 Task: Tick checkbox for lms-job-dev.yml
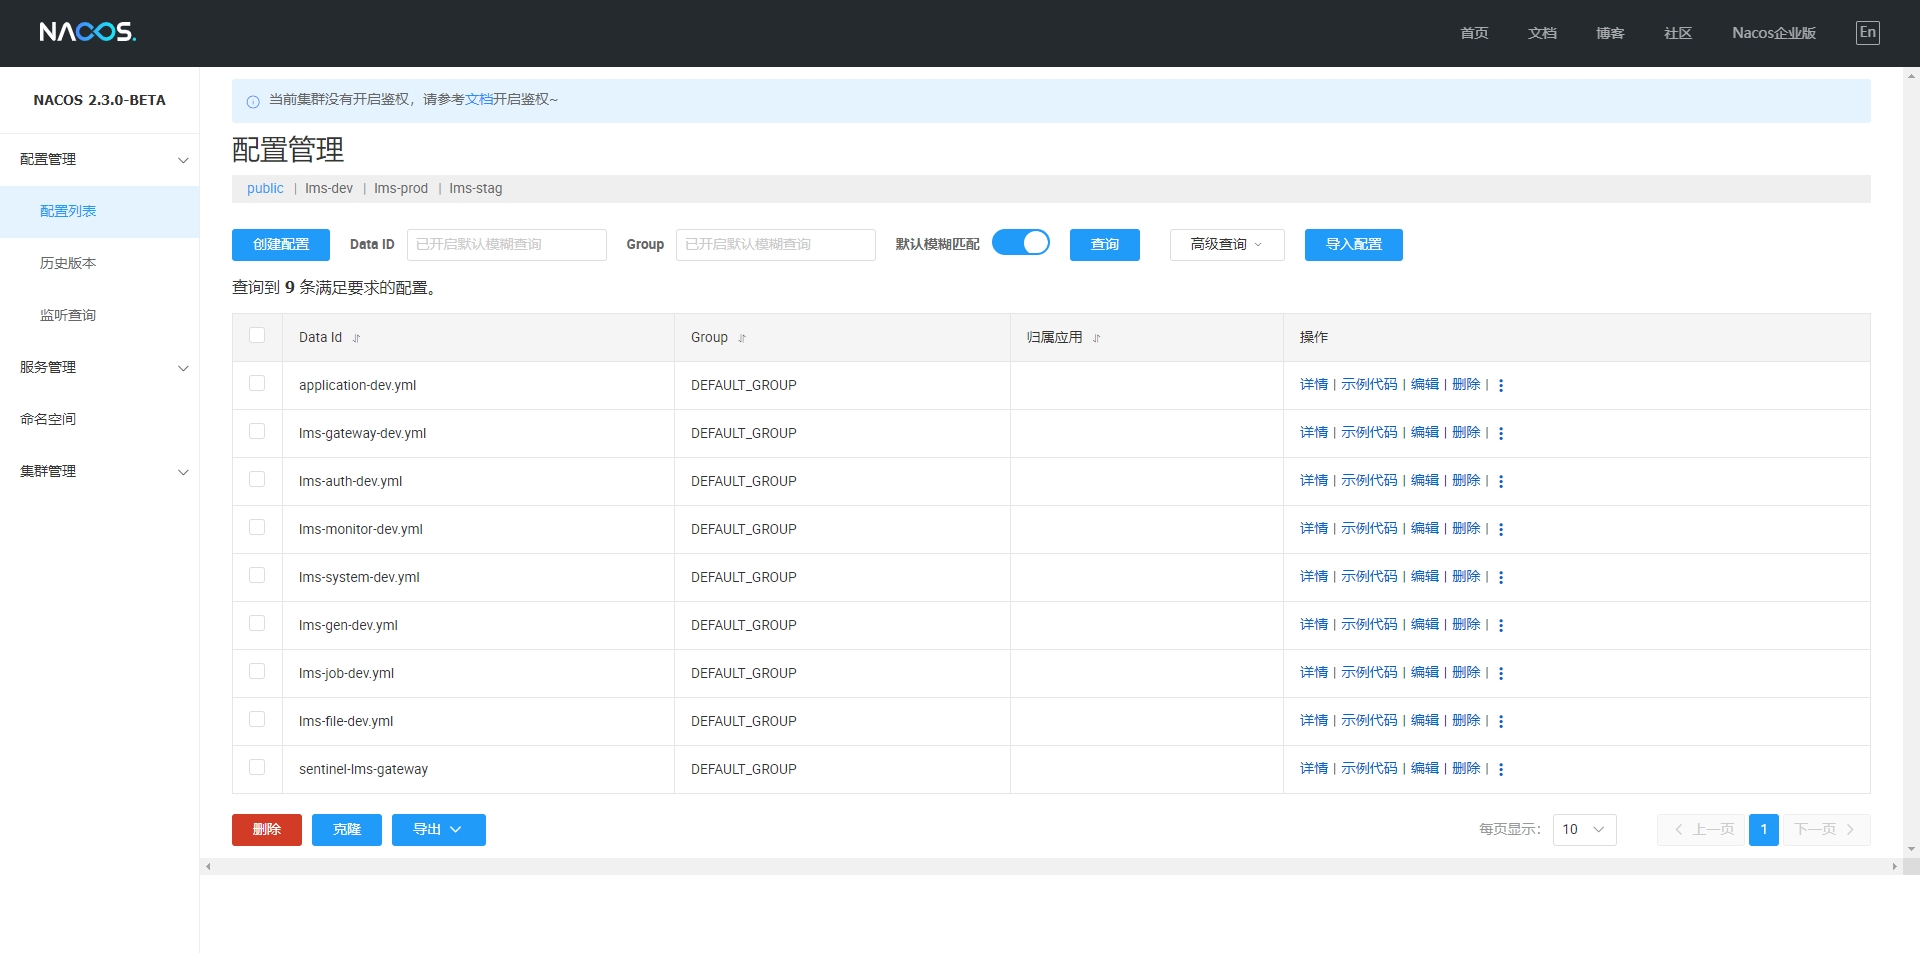(x=257, y=672)
